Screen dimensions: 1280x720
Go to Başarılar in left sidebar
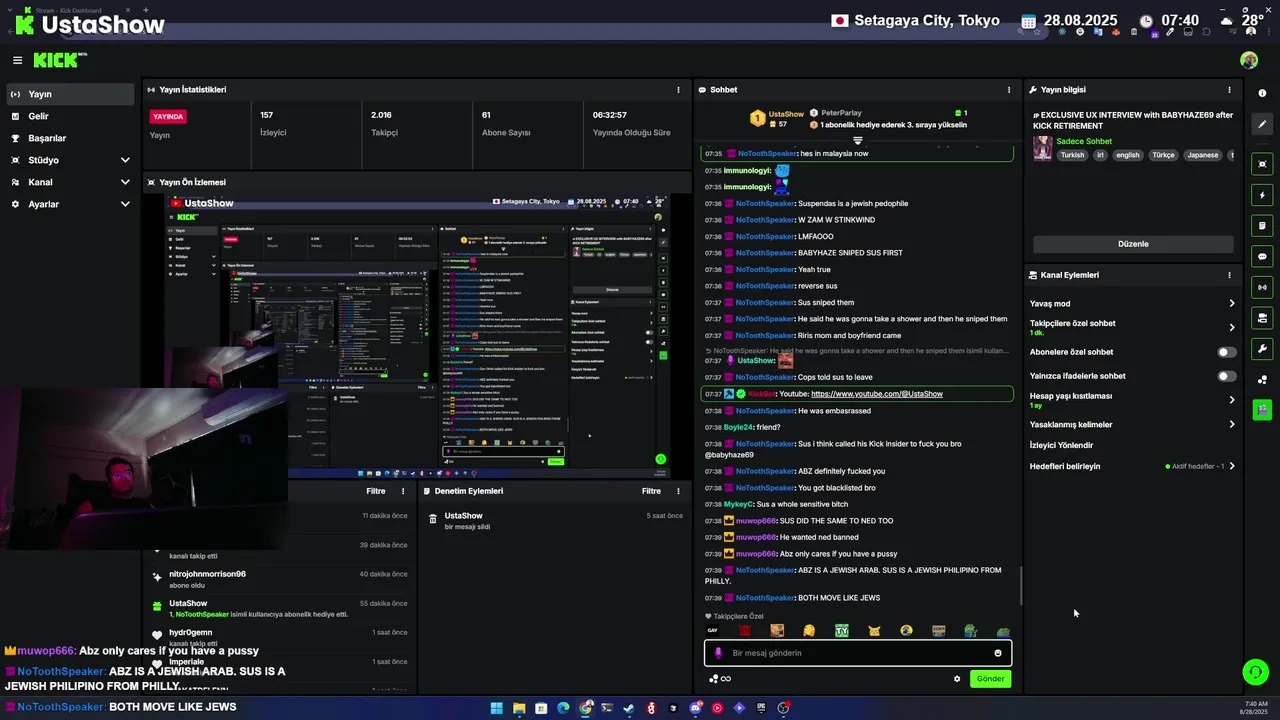coord(70,138)
